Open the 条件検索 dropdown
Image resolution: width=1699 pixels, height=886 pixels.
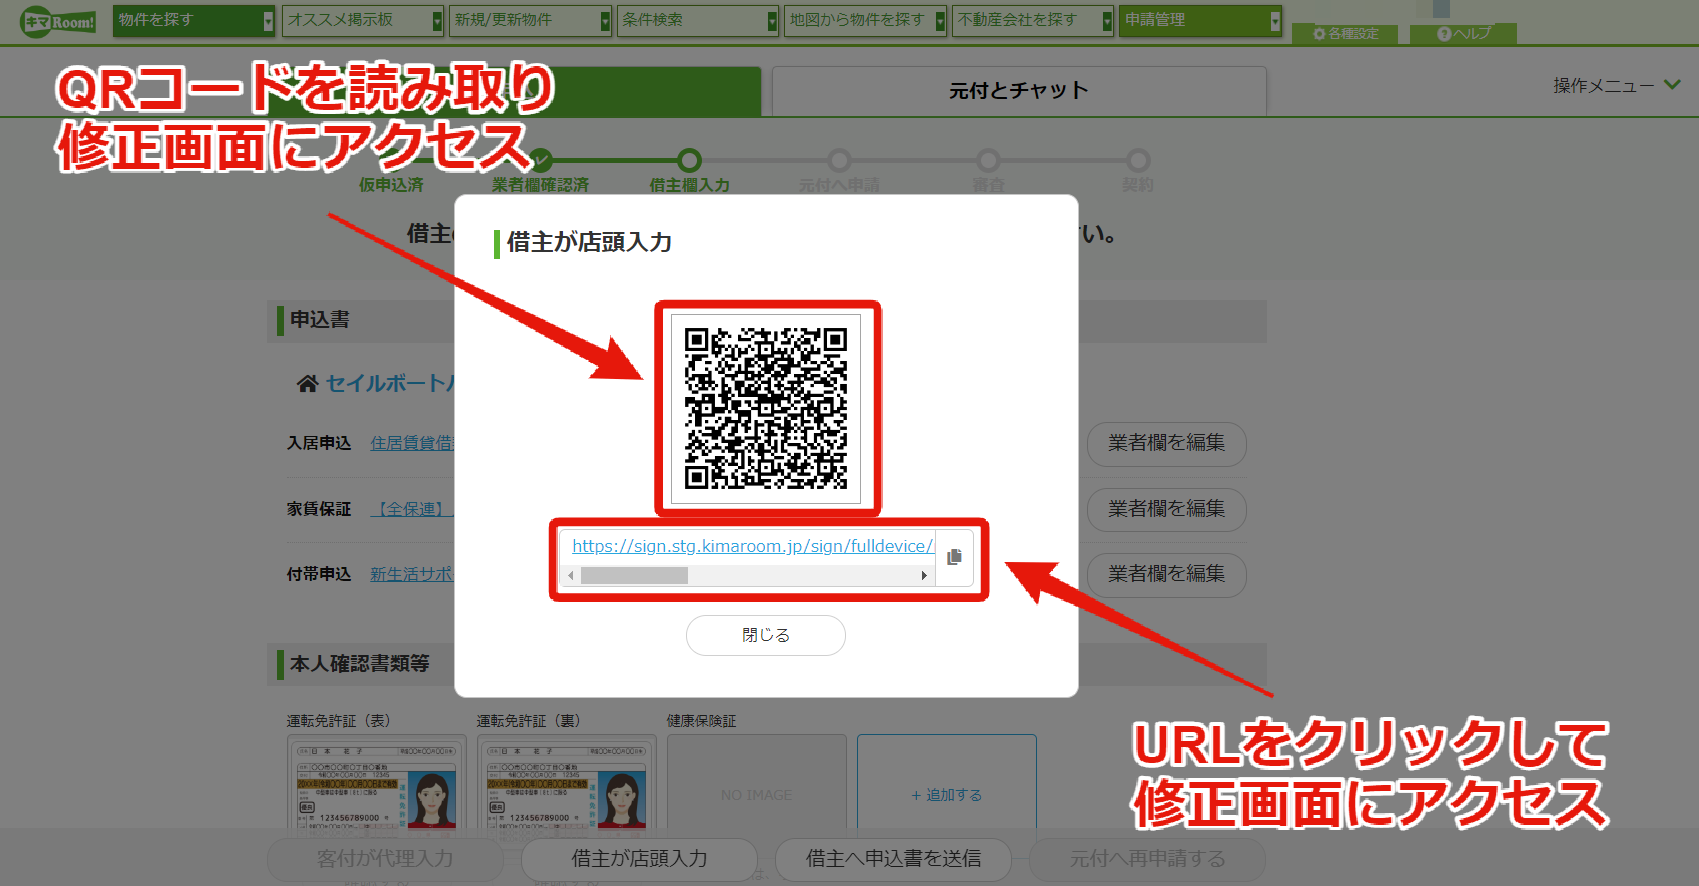coord(697,21)
